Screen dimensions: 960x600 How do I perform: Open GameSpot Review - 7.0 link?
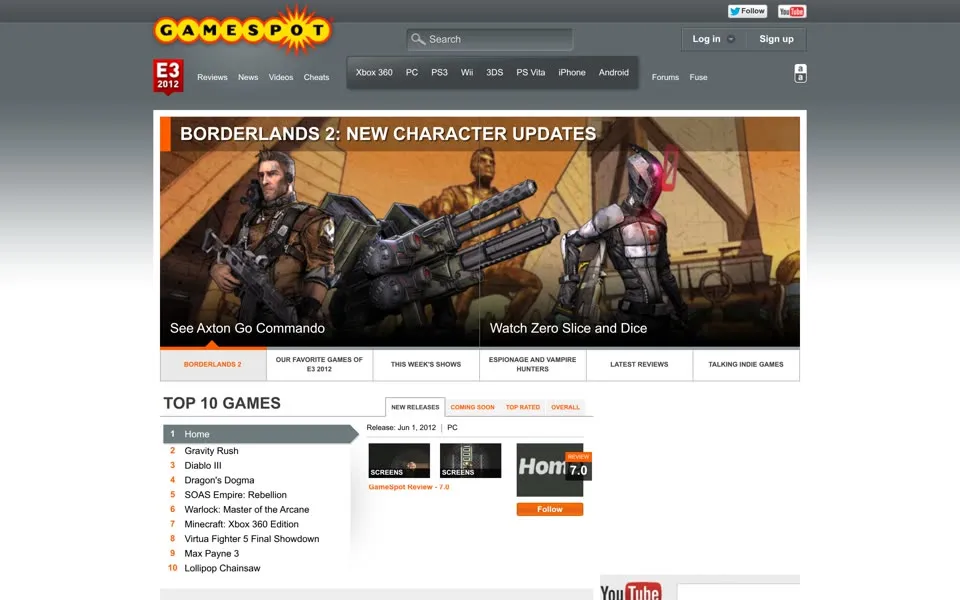tap(409, 487)
